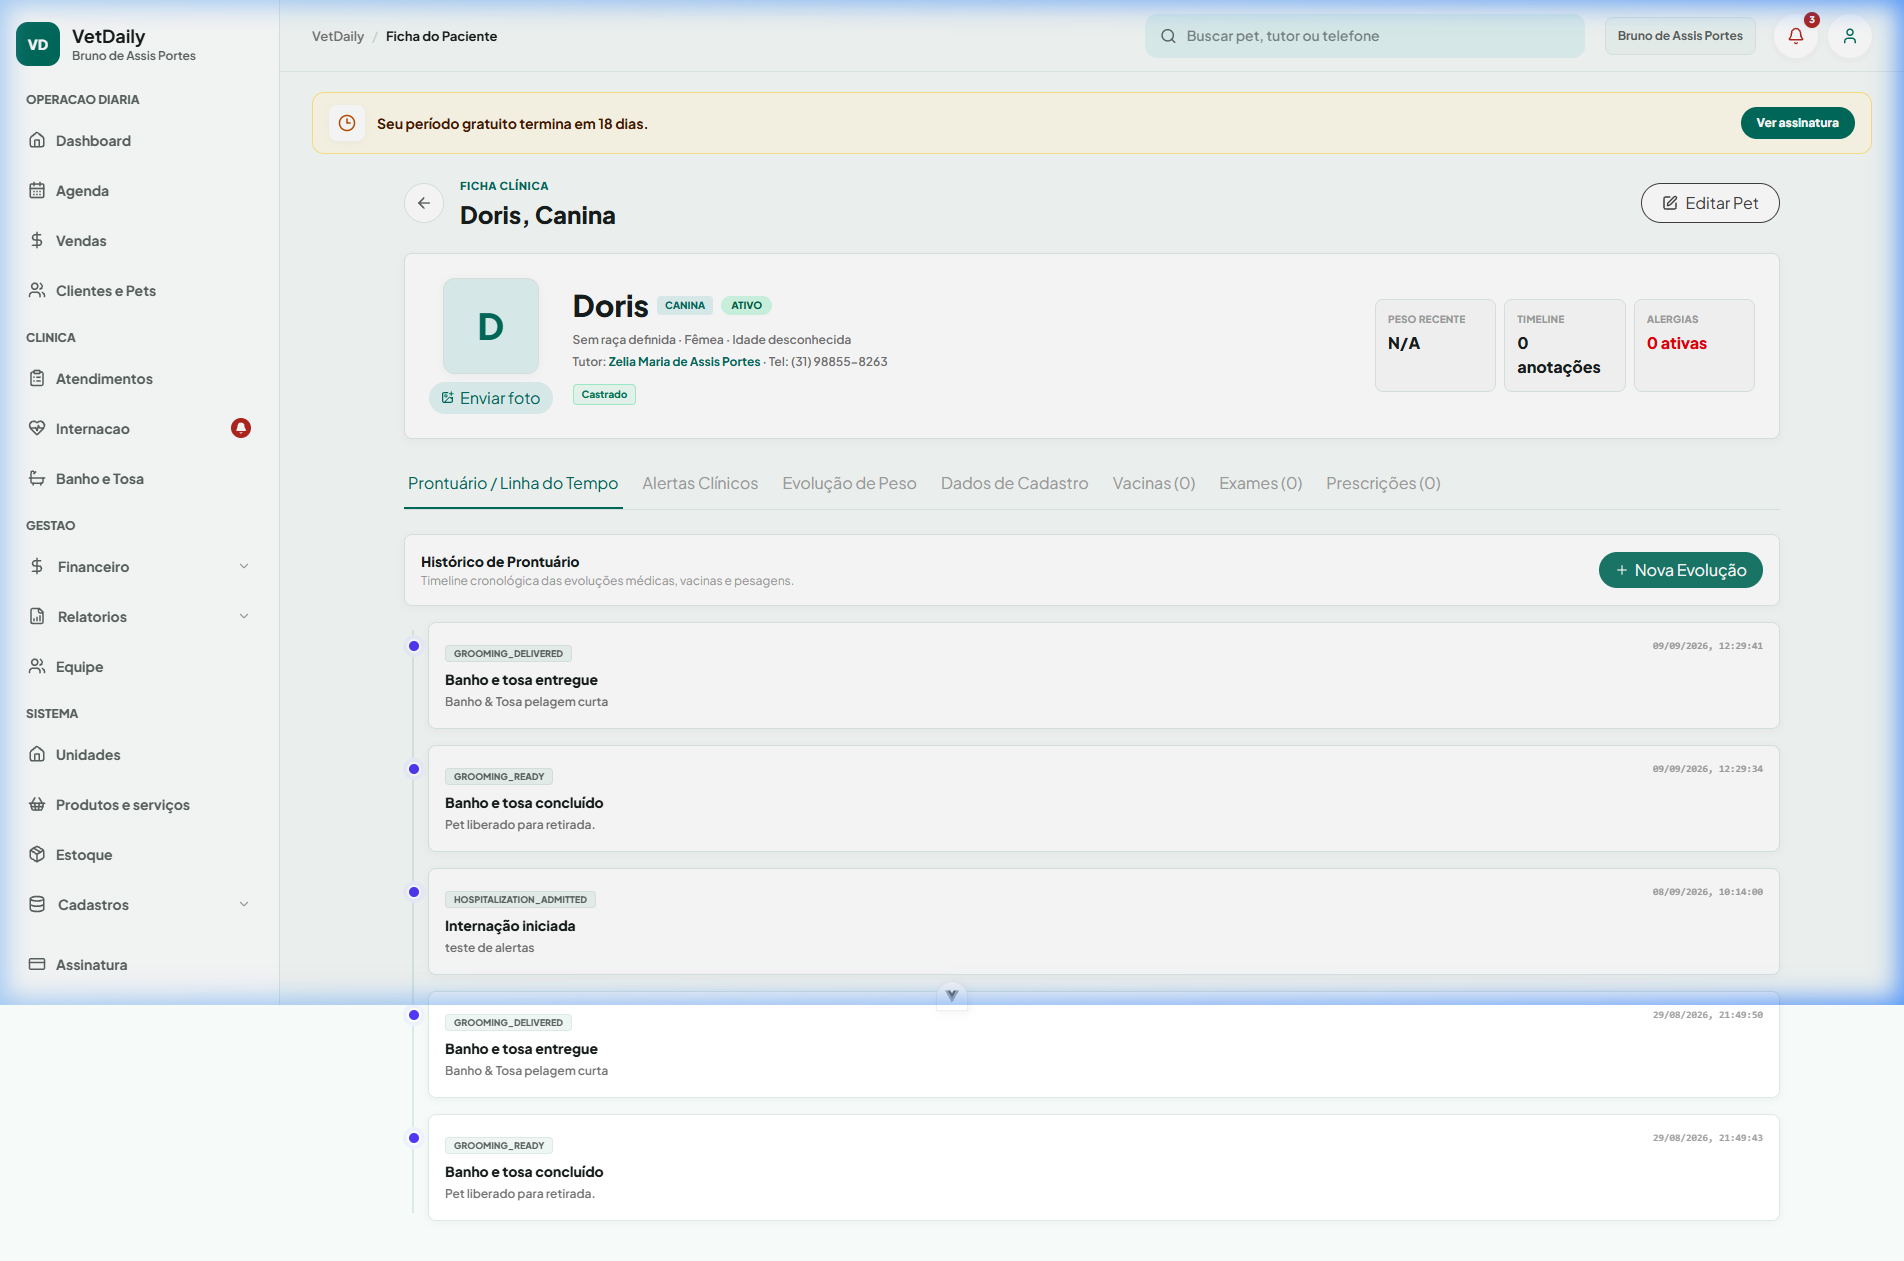Open Equipe in the sidebar
The height and width of the screenshot is (1261, 1904).
click(140, 667)
